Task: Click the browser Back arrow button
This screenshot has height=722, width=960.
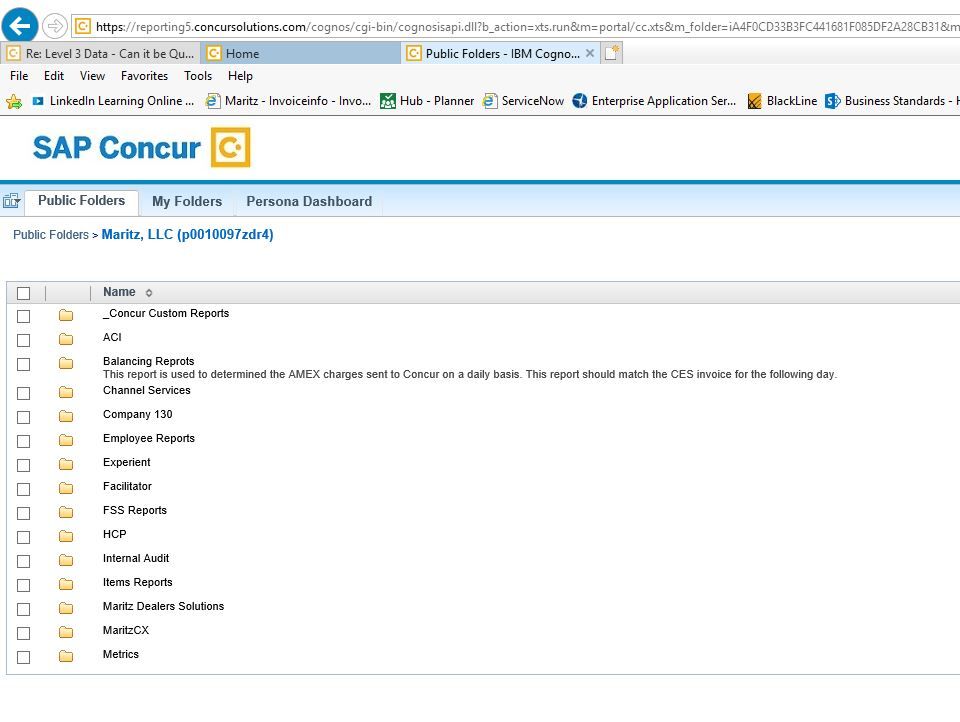Action: (x=20, y=26)
